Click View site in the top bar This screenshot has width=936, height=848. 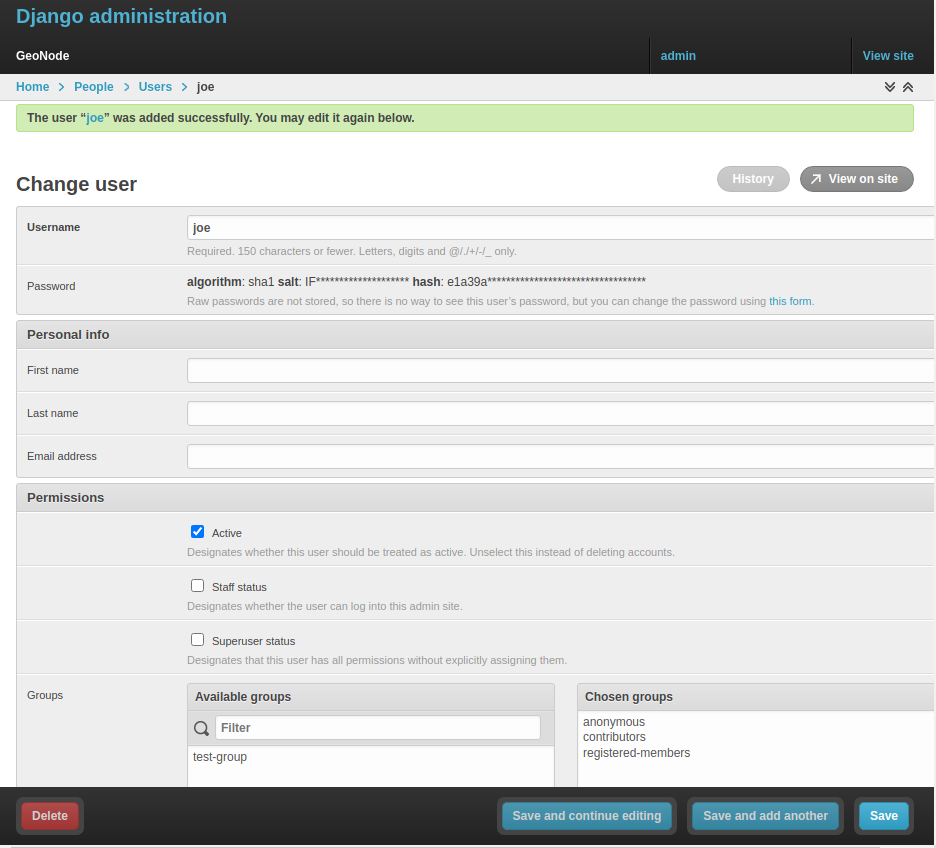(x=888, y=55)
